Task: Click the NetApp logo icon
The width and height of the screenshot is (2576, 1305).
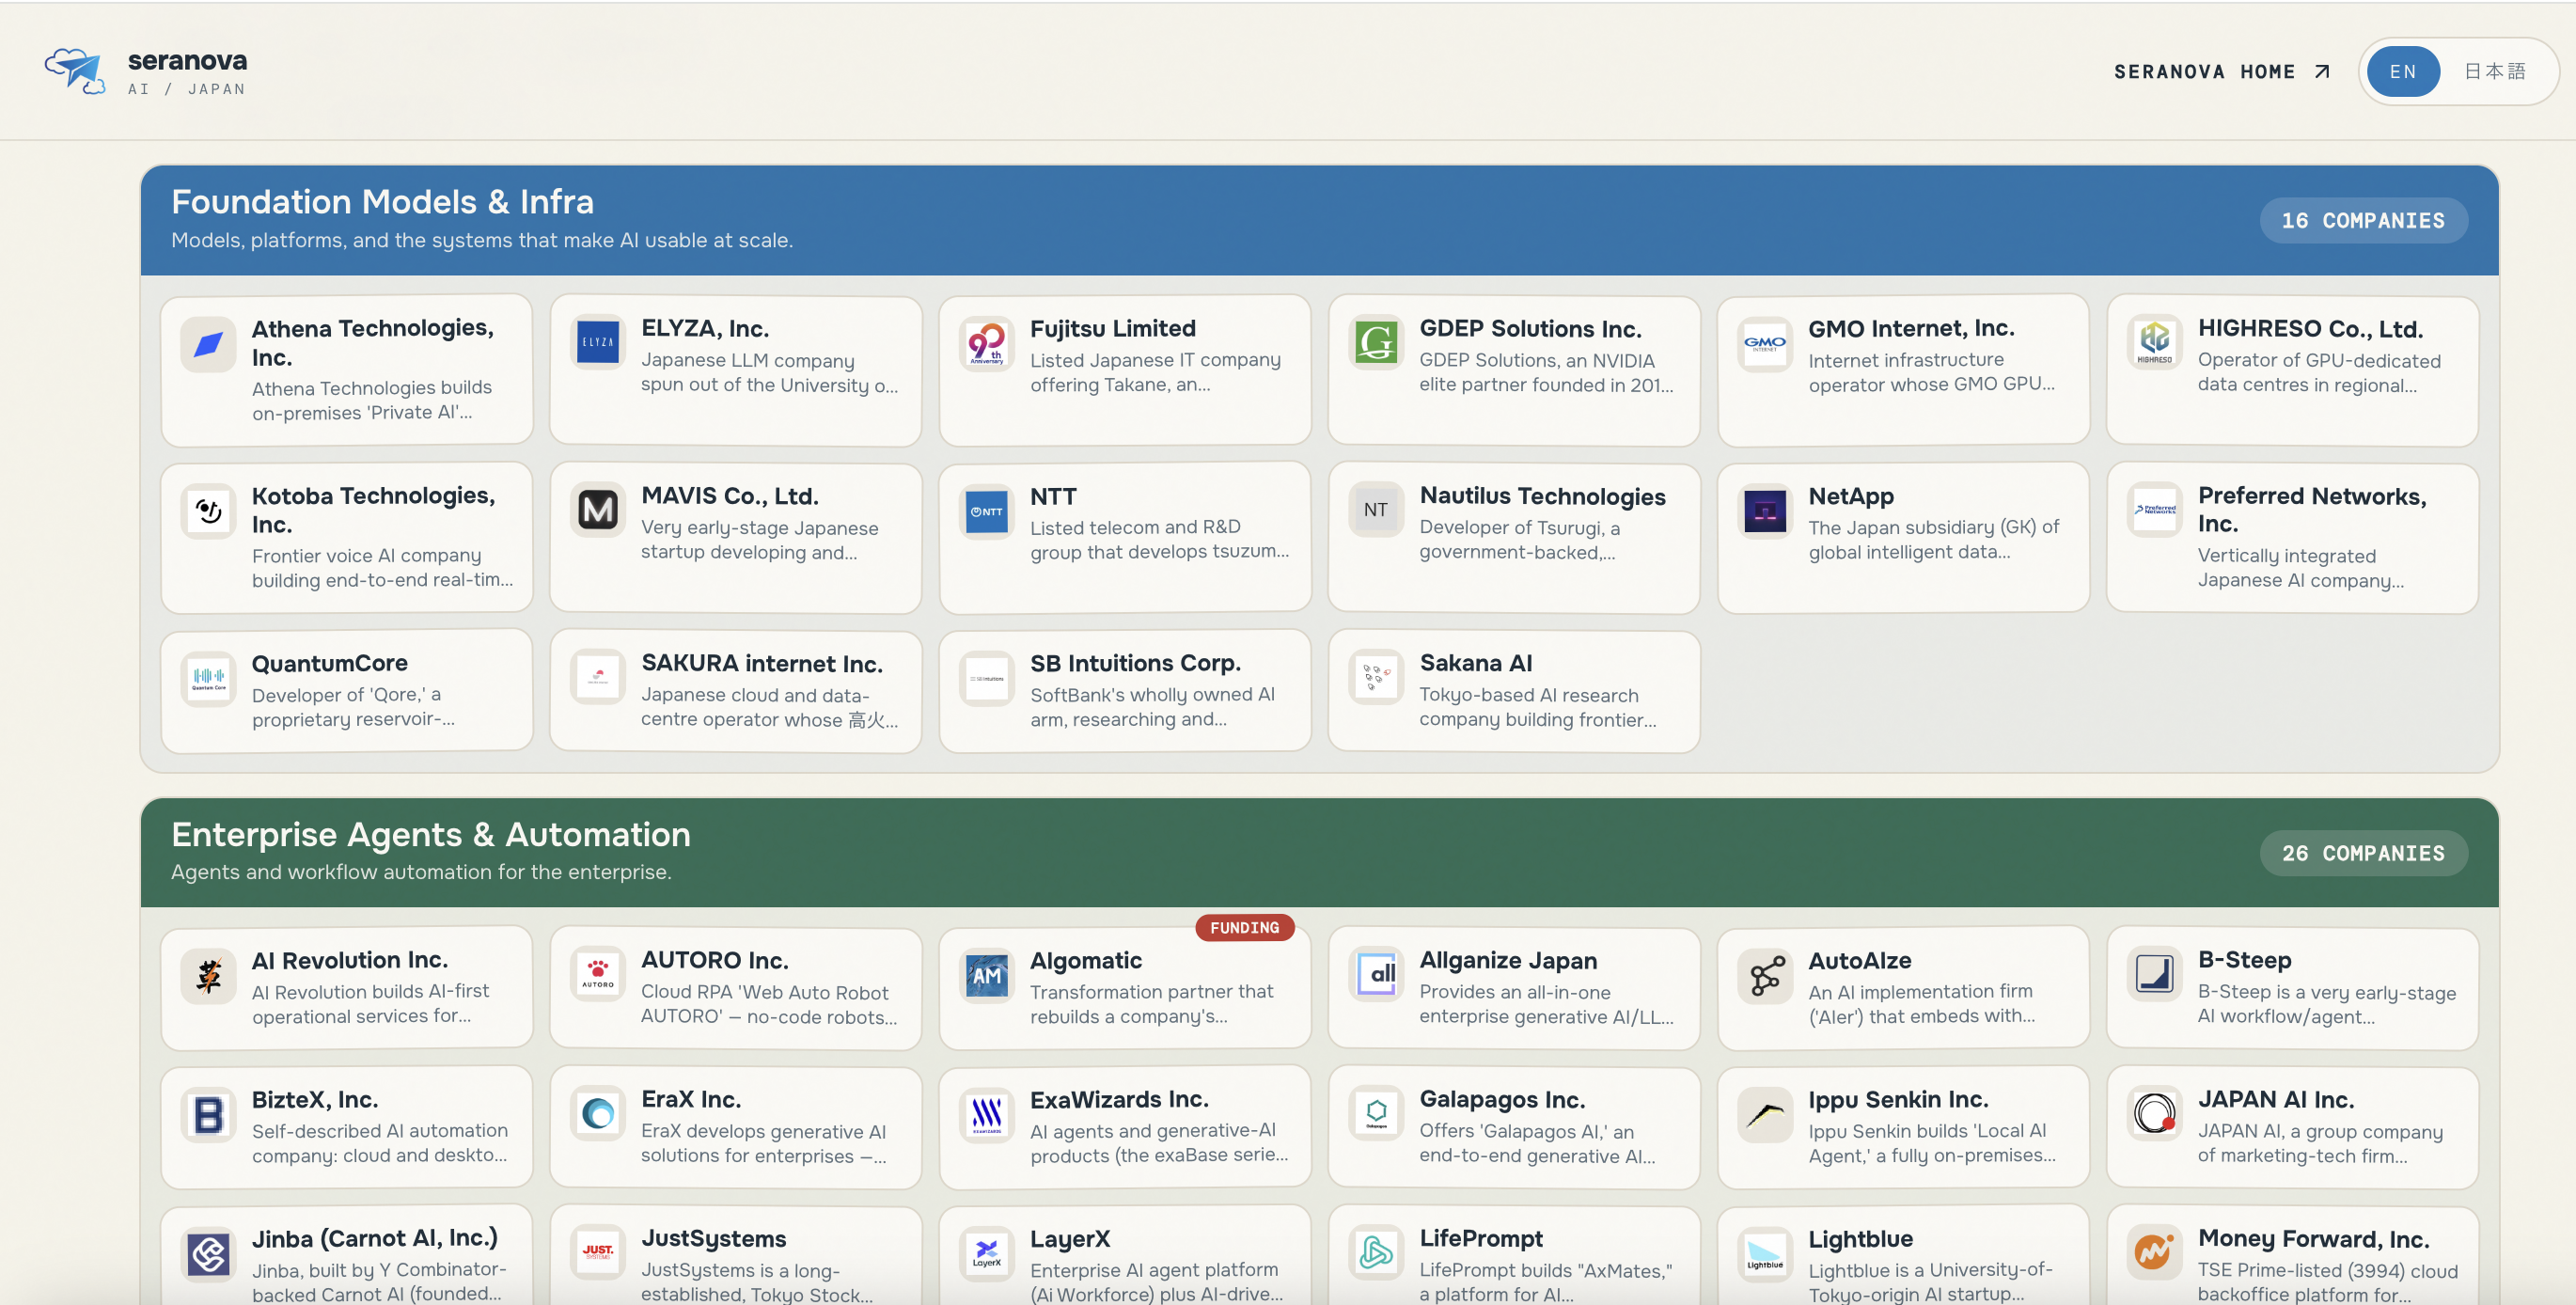Action: coord(1765,511)
